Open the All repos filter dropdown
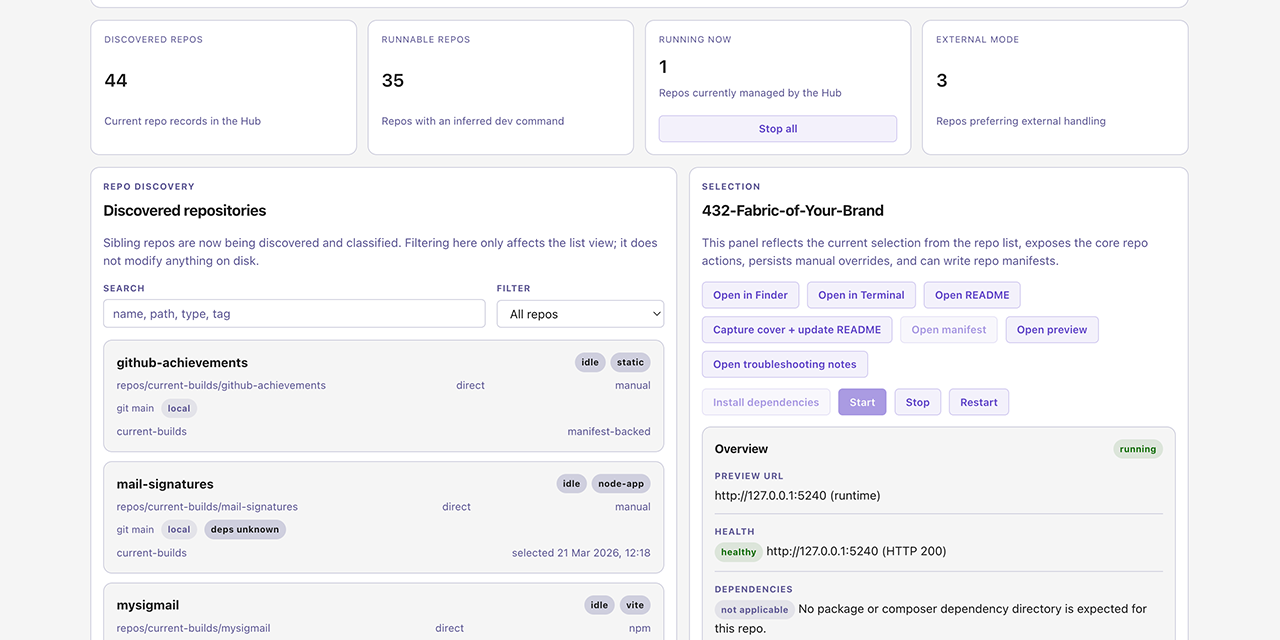 pyautogui.click(x=580, y=314)
